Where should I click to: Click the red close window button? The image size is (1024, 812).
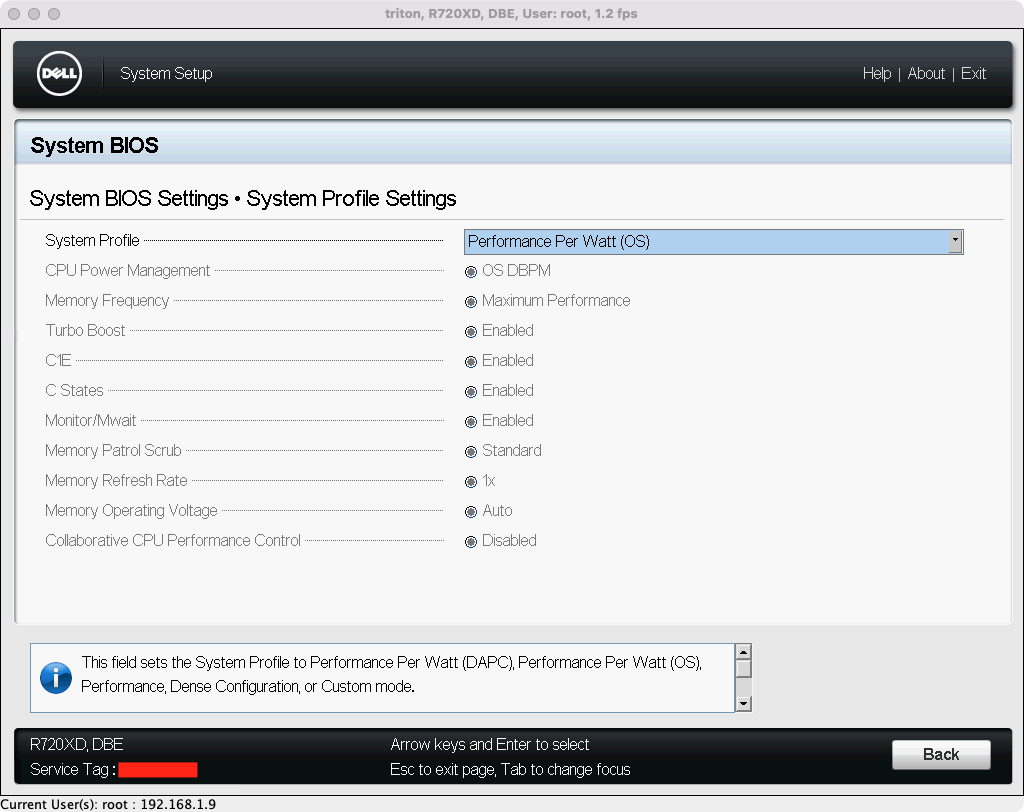click(14, 14)
